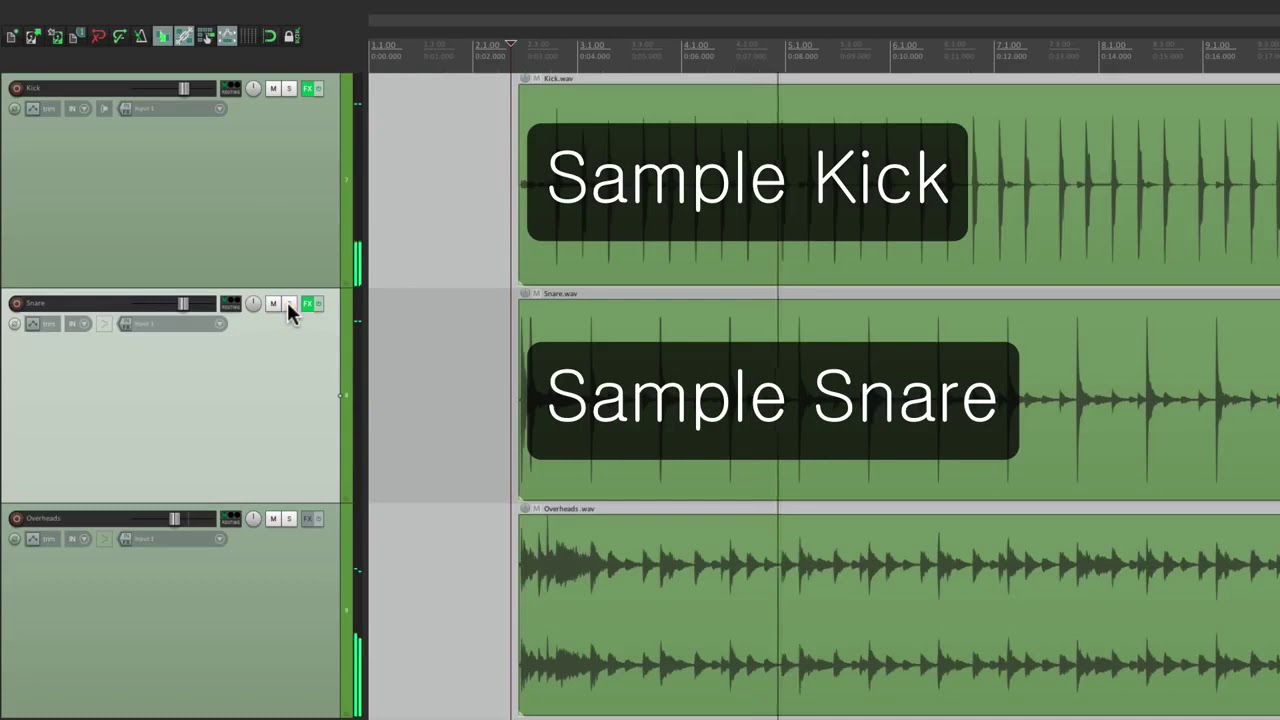
Task: Open the Kick track record mode IN dropdown
Action: coord(78,108)
